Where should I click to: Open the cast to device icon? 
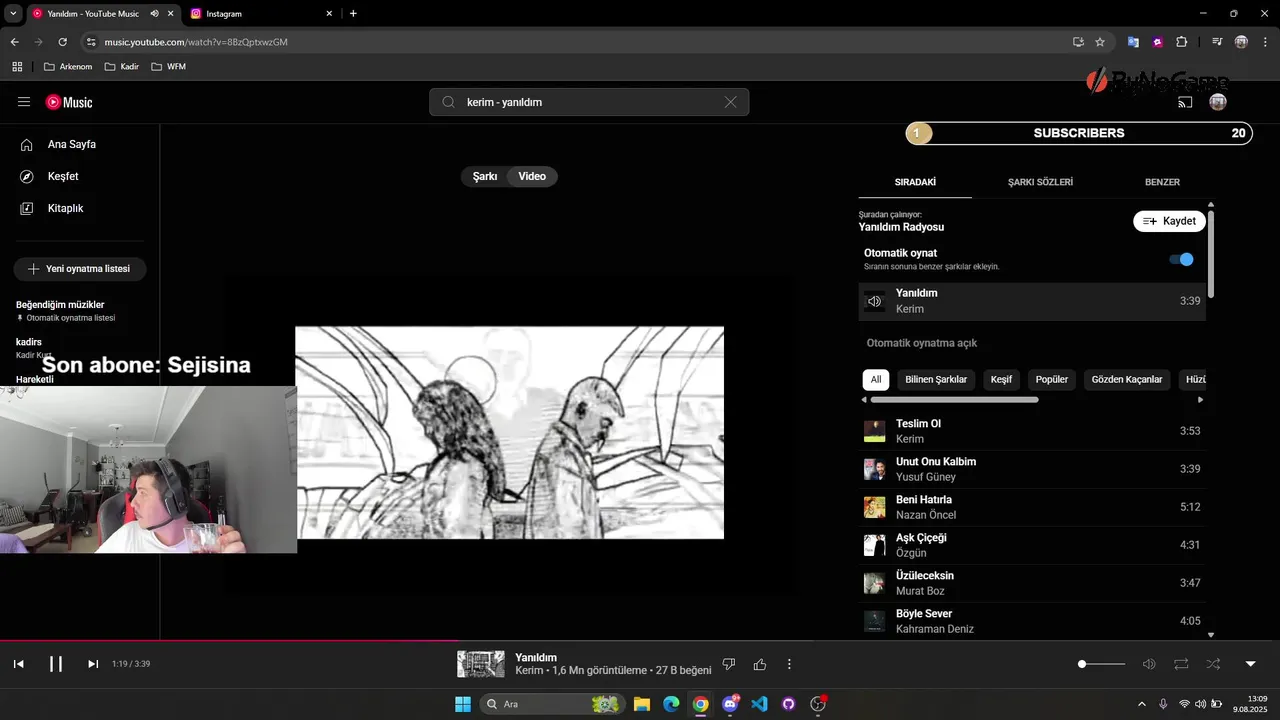pos(1185,102)
